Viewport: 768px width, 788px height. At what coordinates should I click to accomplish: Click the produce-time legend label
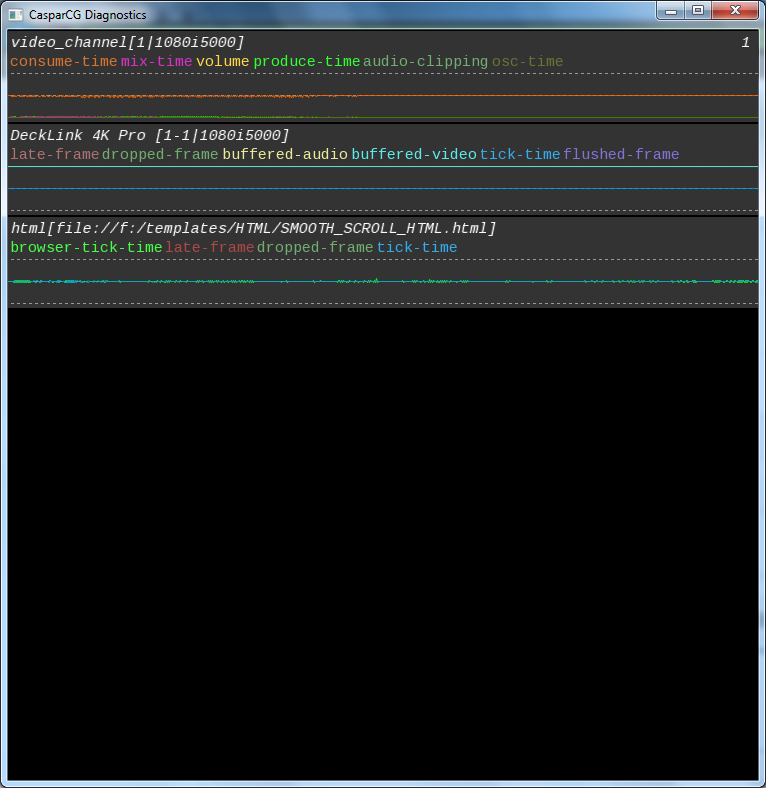point(307,61)
